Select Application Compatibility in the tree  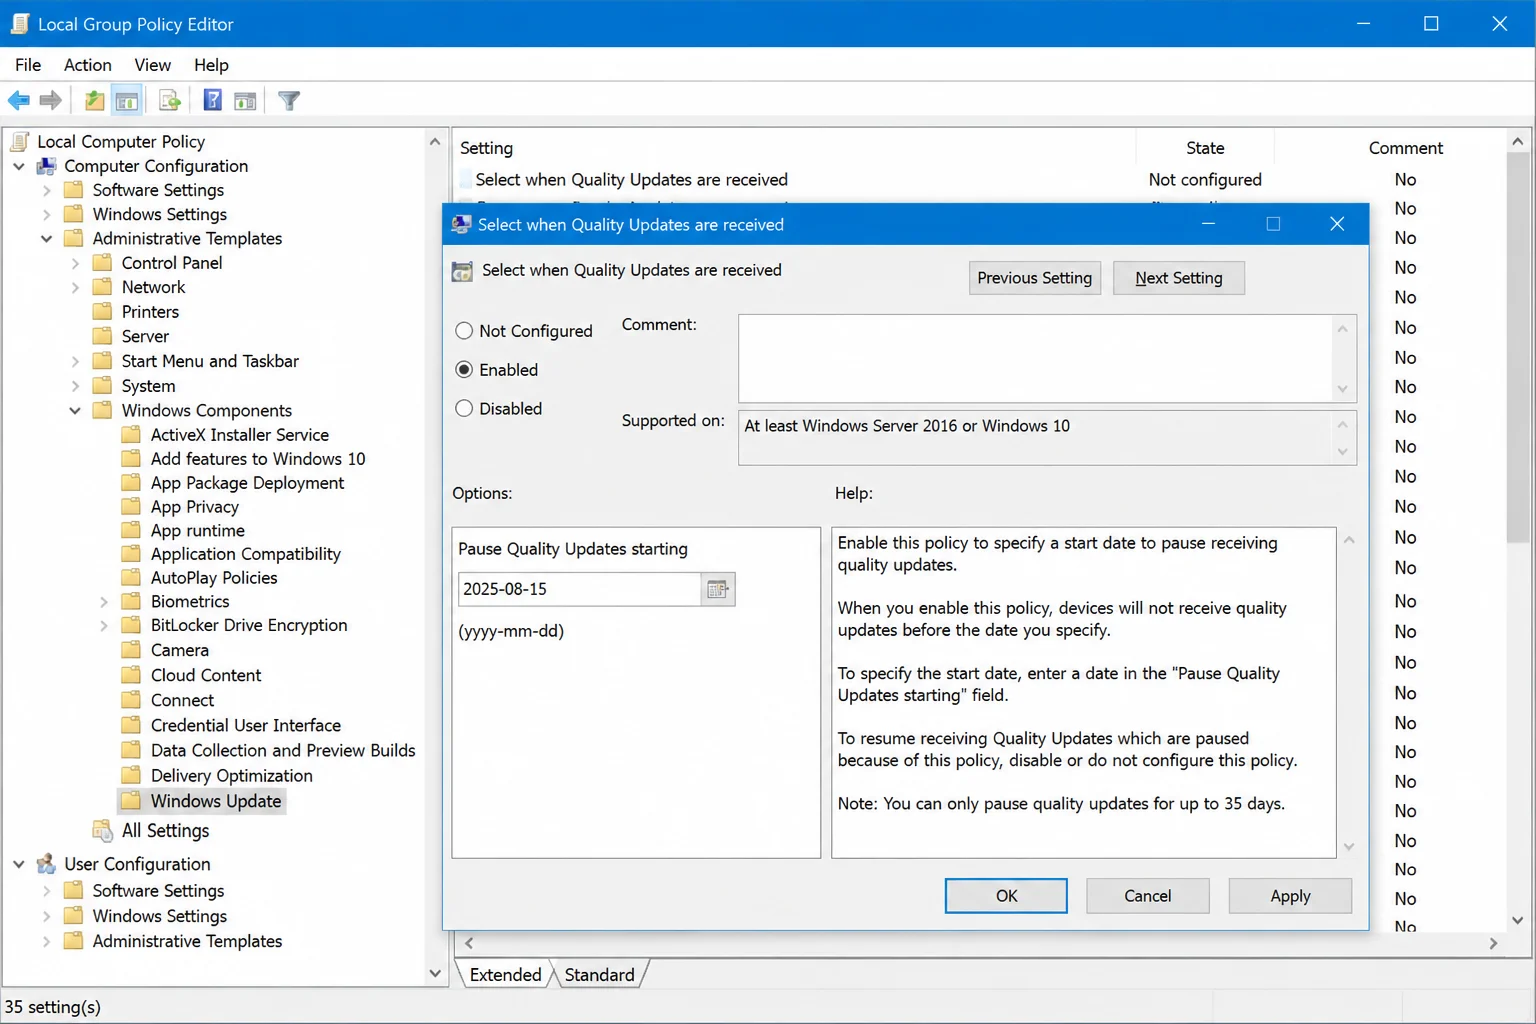[x=246, y=554]
